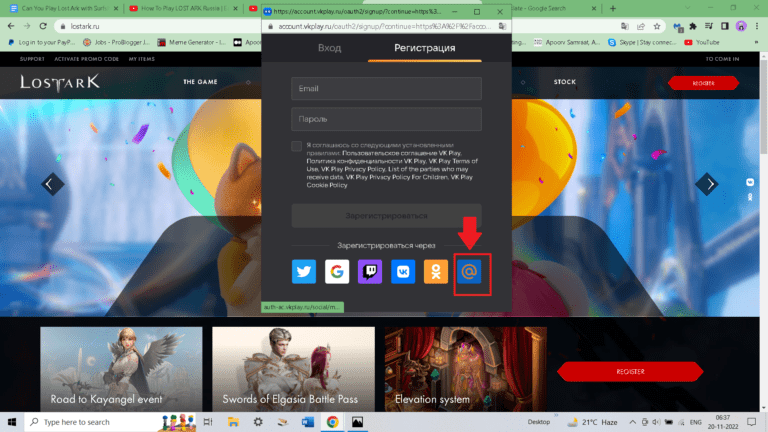Open a new browser tab

tap(613, 8)
